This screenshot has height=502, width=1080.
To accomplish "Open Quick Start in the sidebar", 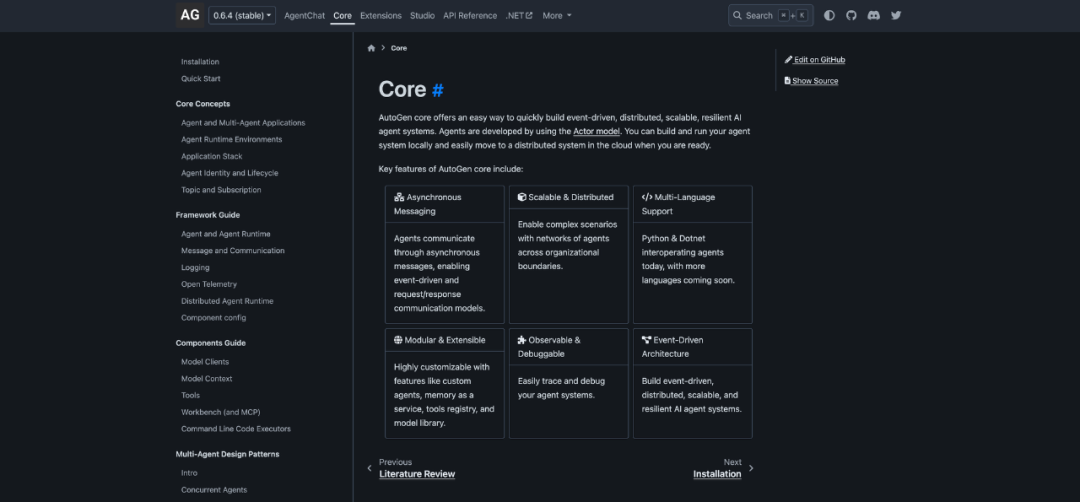I will coord(201,79).
